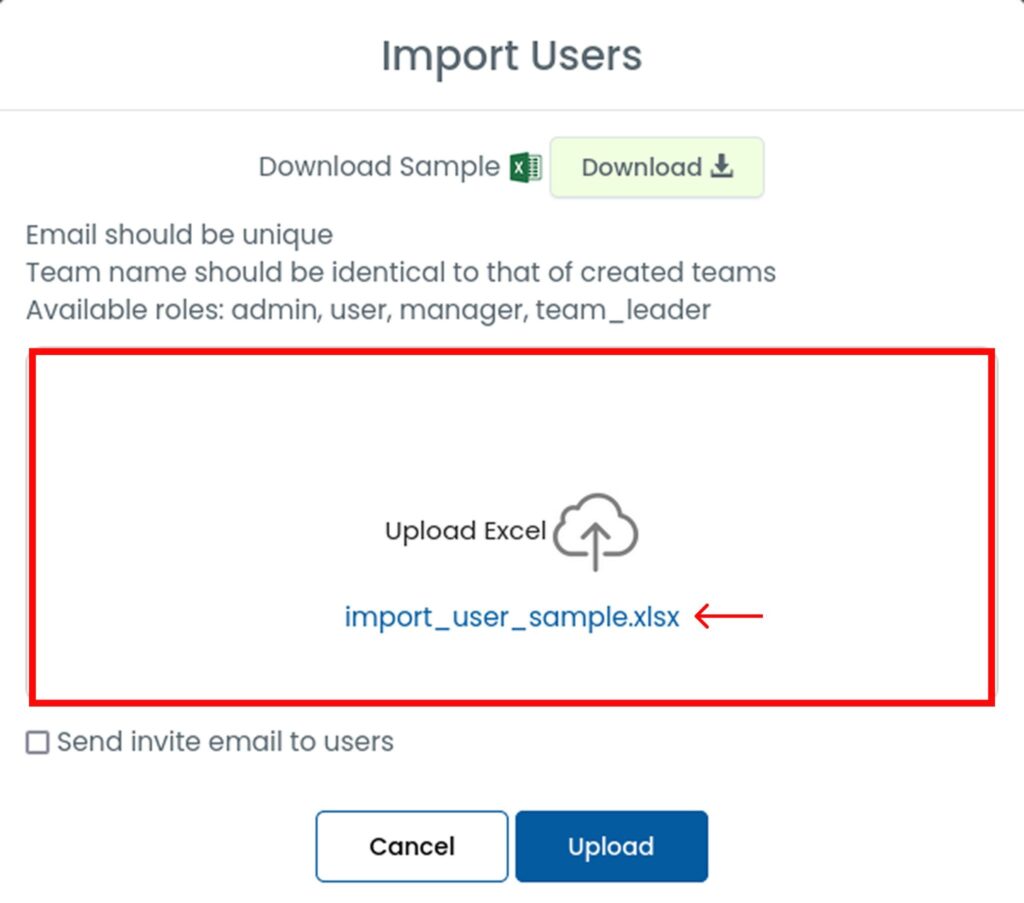Click the Import Users dialog title
The image size is (1024, 903).
511,56
